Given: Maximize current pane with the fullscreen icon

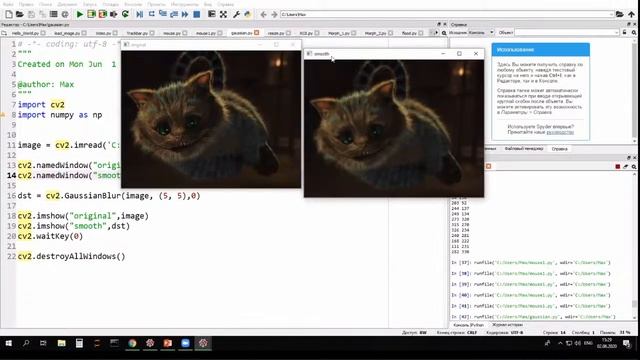Looking at the screenshot, I should 223,14.
